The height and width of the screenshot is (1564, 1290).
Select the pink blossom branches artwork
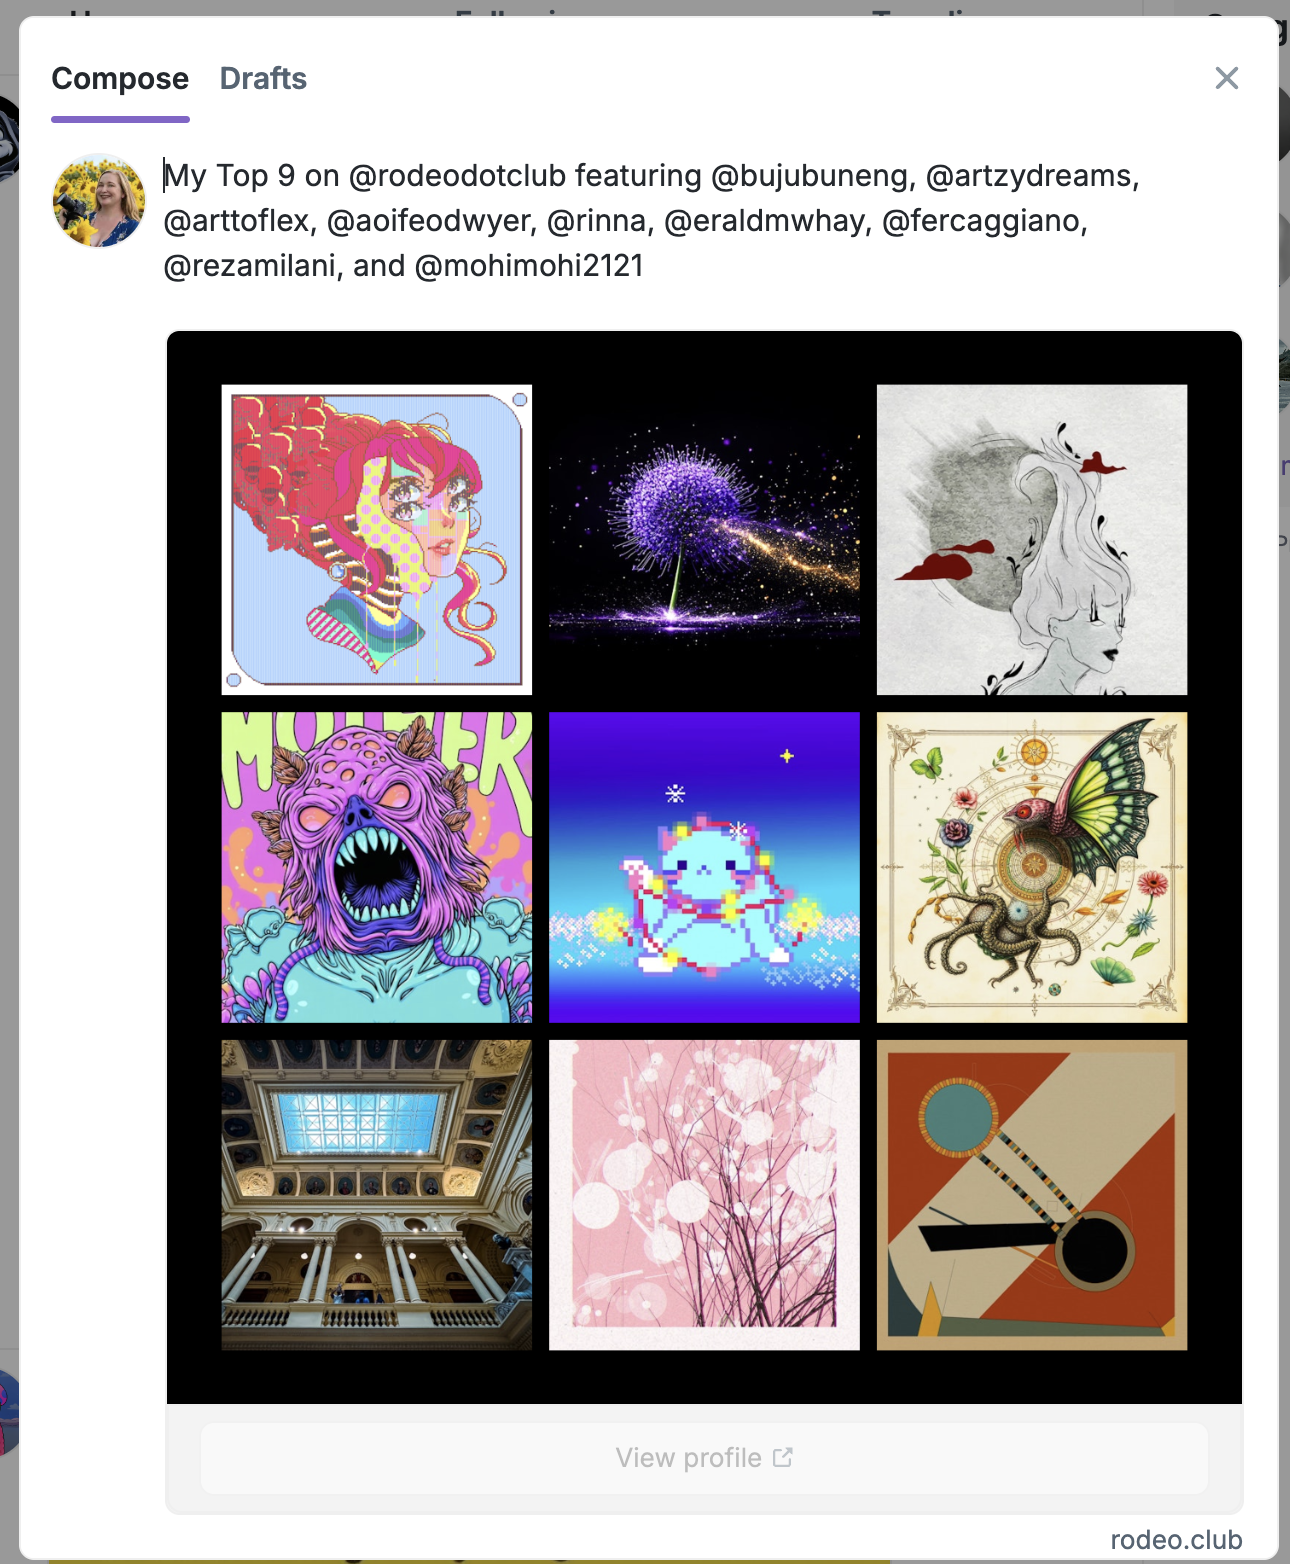[x=704, y=1195]
